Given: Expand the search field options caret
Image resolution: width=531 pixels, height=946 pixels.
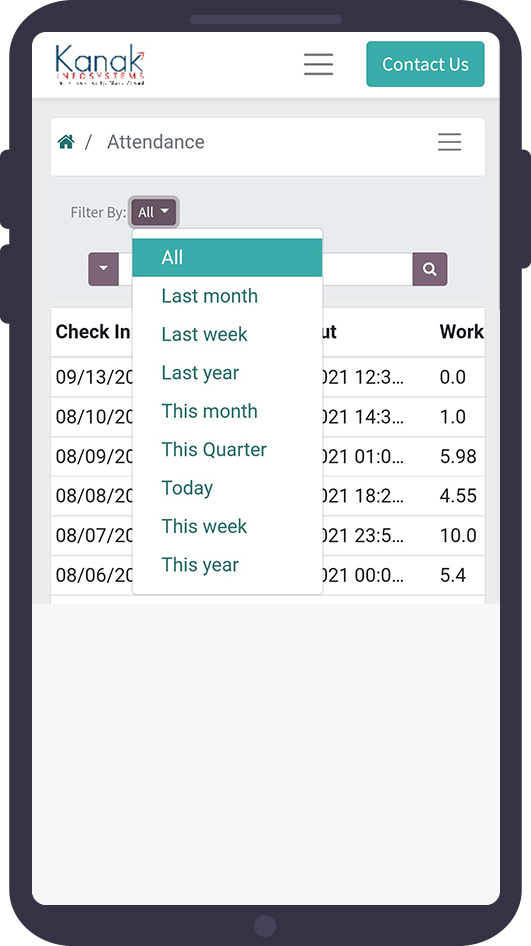Looking at the screenshot, I should pos(104,269).
